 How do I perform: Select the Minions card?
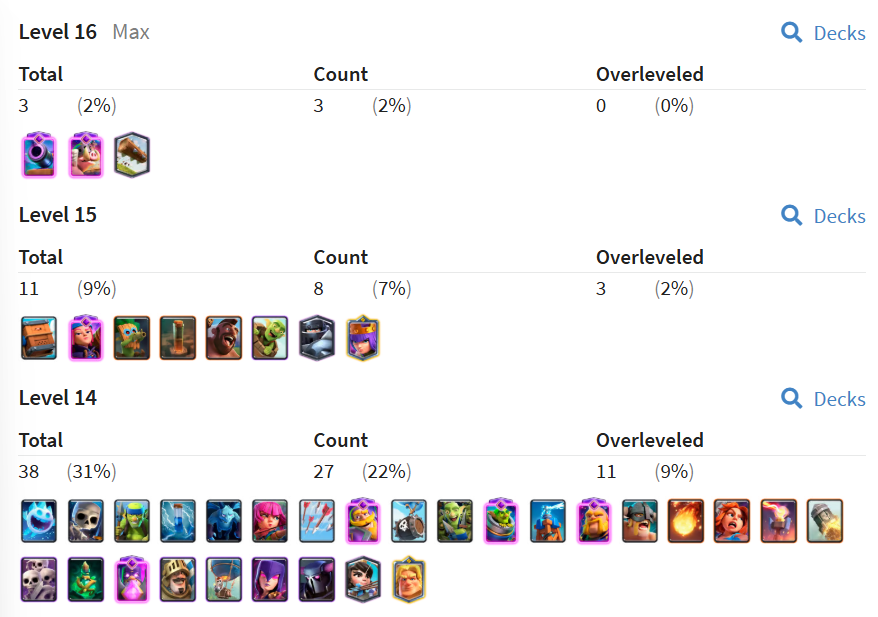223,521
